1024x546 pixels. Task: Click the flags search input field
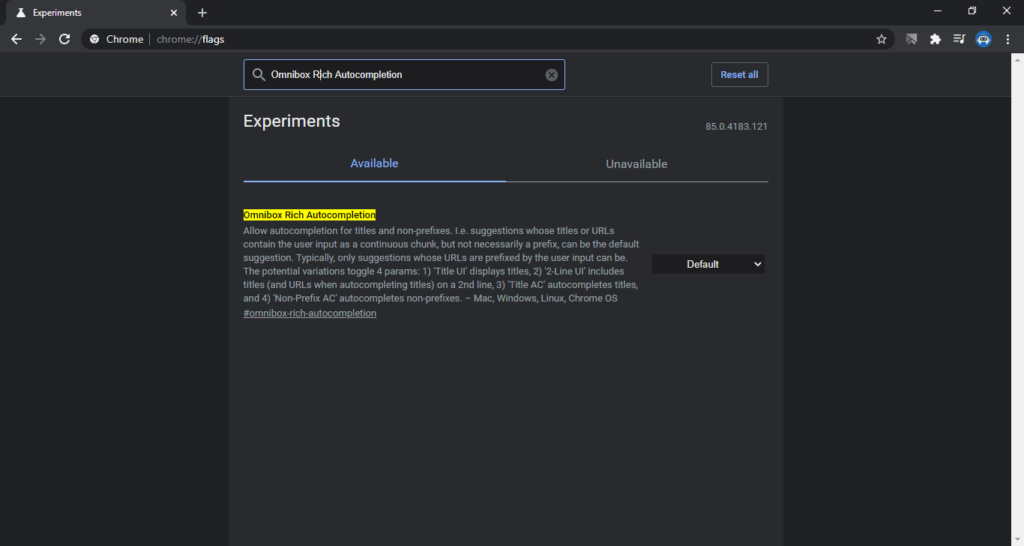[x=404, y=74]
